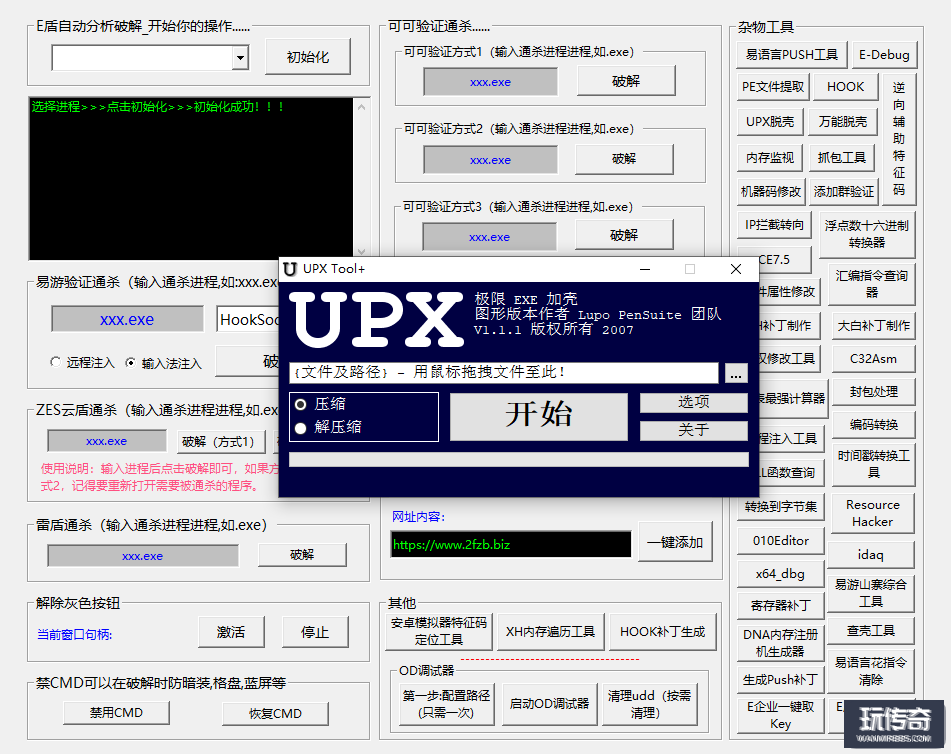Launch Resource Hacker
The height and width of the screenshot is (754, 951).
pyautogui.click(x=872, y=513)
